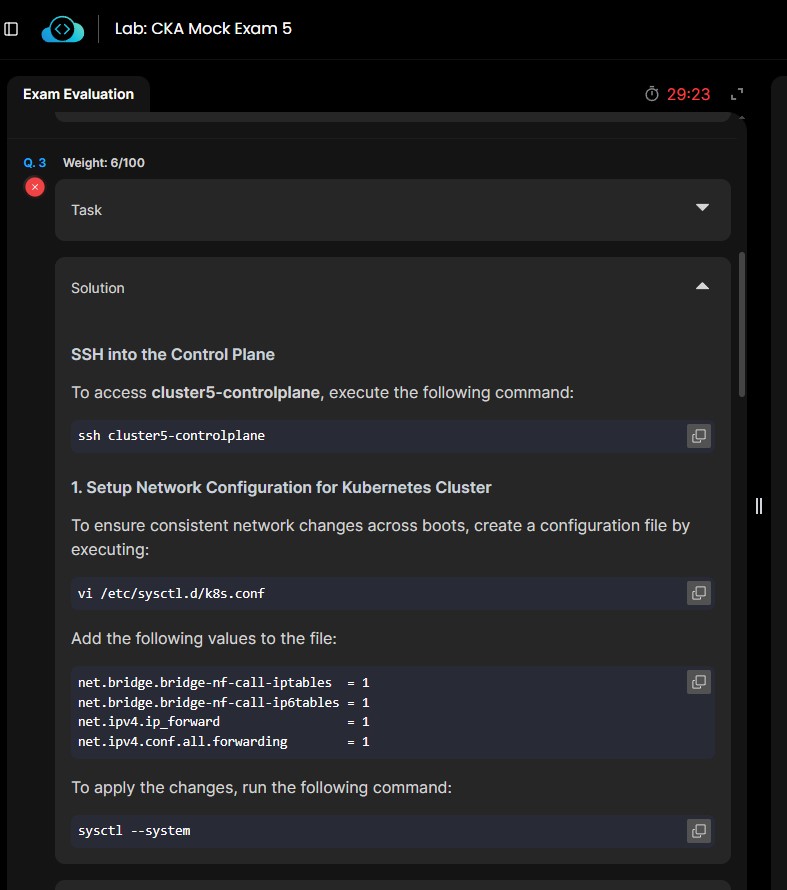Click the fullscreen expand icon
The width and height of the screenshot is (787, 890).
[x=737, y=94]
